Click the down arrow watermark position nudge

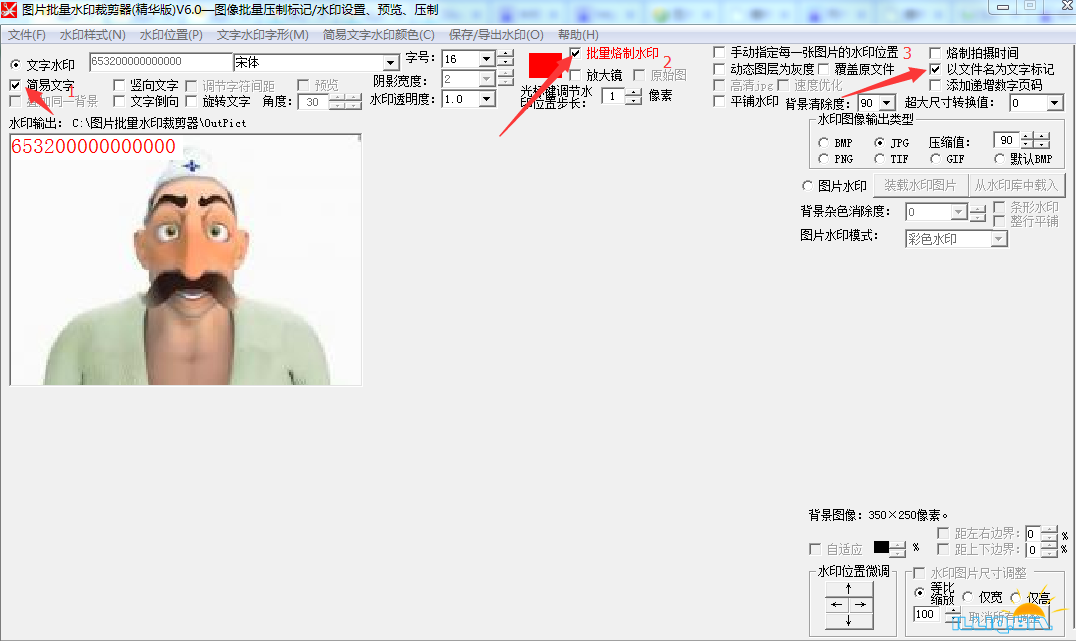(849, 620)
